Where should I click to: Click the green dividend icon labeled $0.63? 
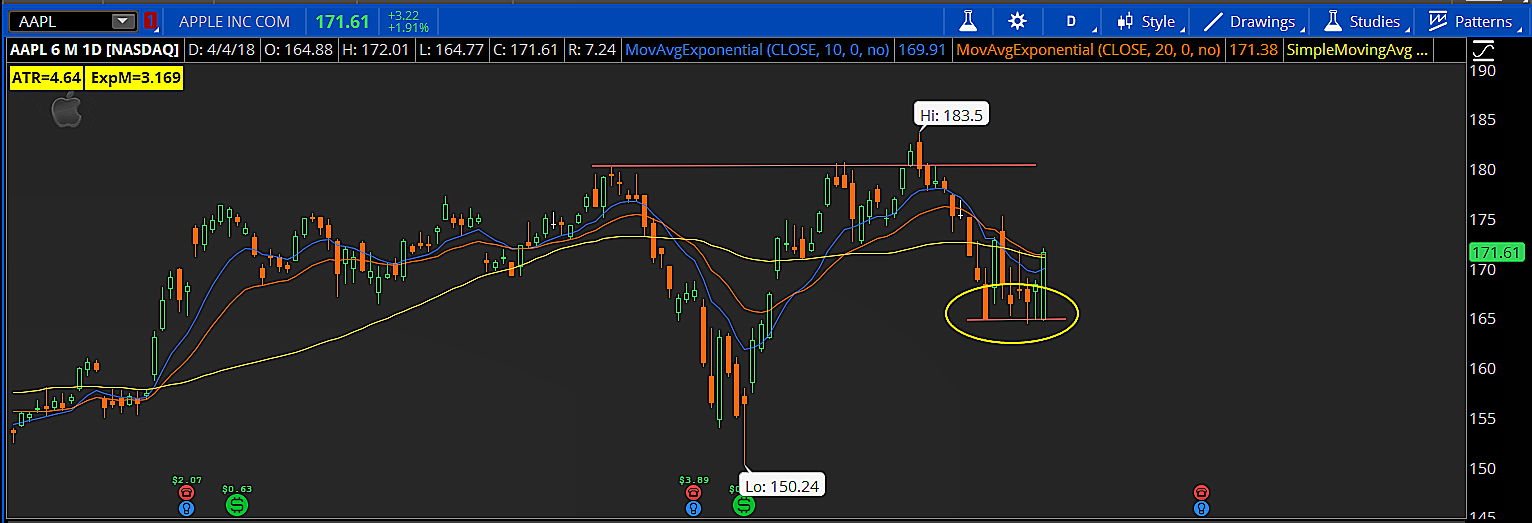tap(236, 505)
